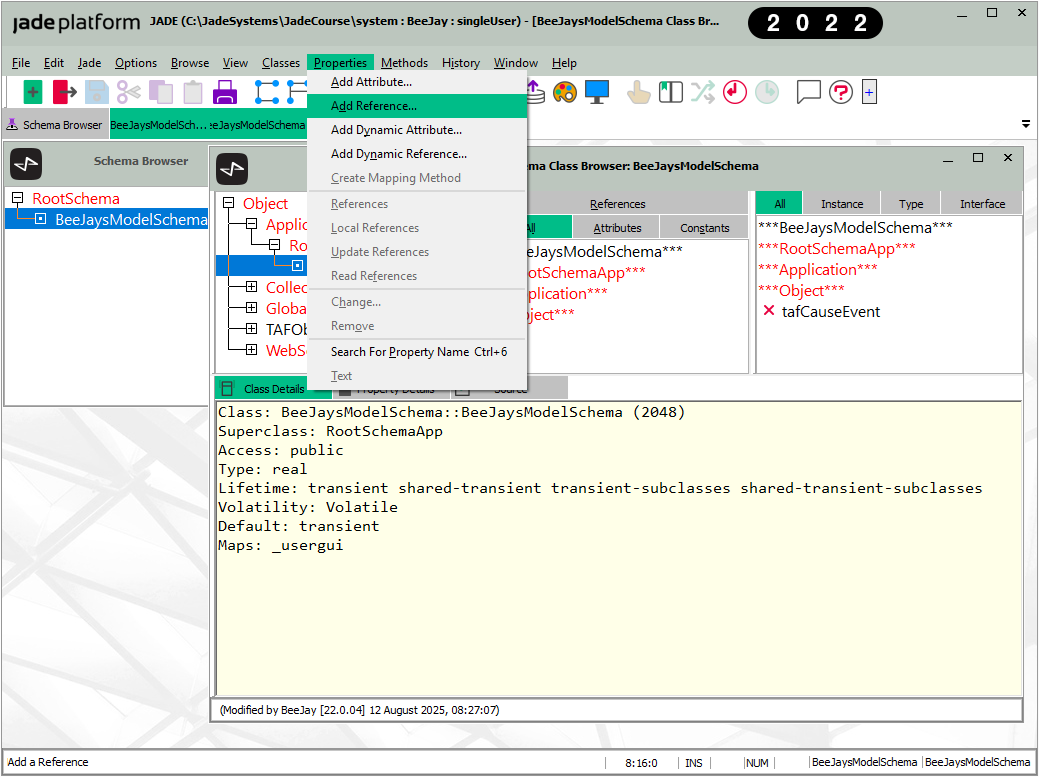Screen dimensions: 1039x777
Task: Open the toolbar overflow dropdown arrow
Action: 1025,125
